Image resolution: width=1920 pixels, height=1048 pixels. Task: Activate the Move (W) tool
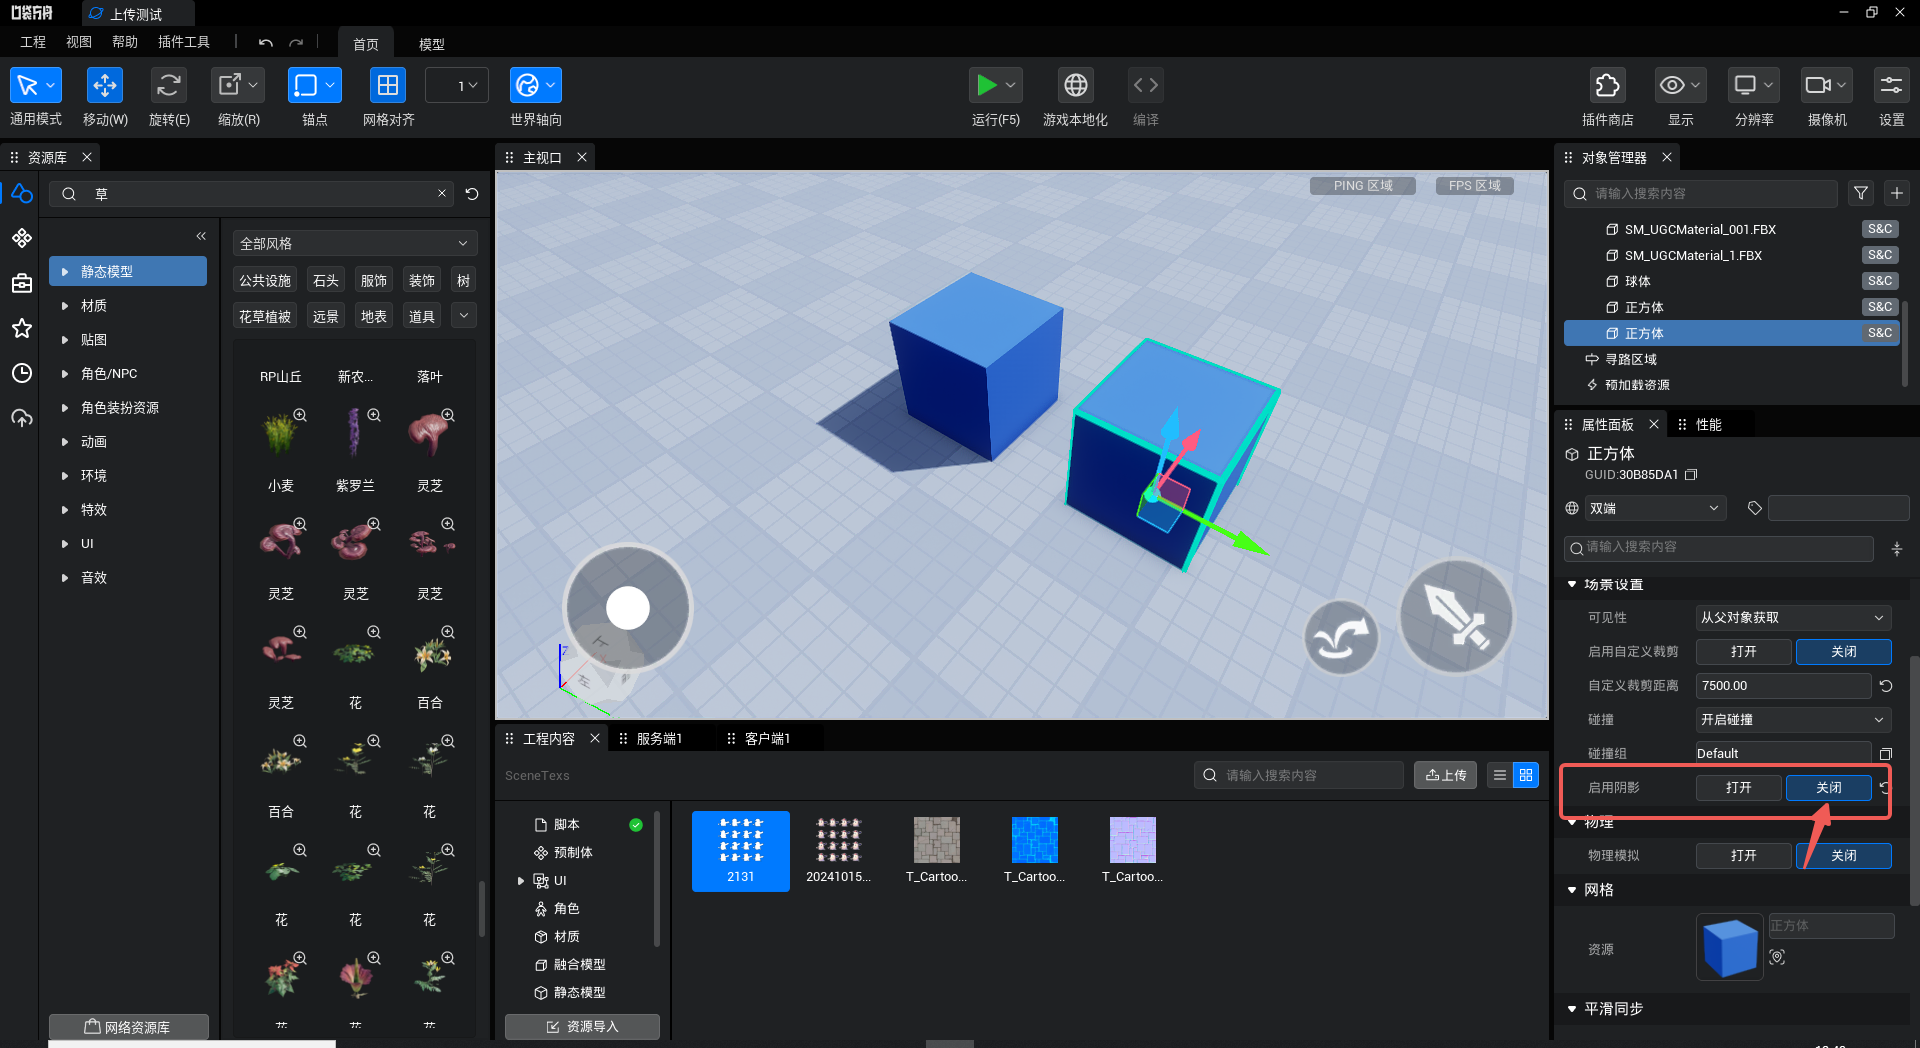coord(104,85)
